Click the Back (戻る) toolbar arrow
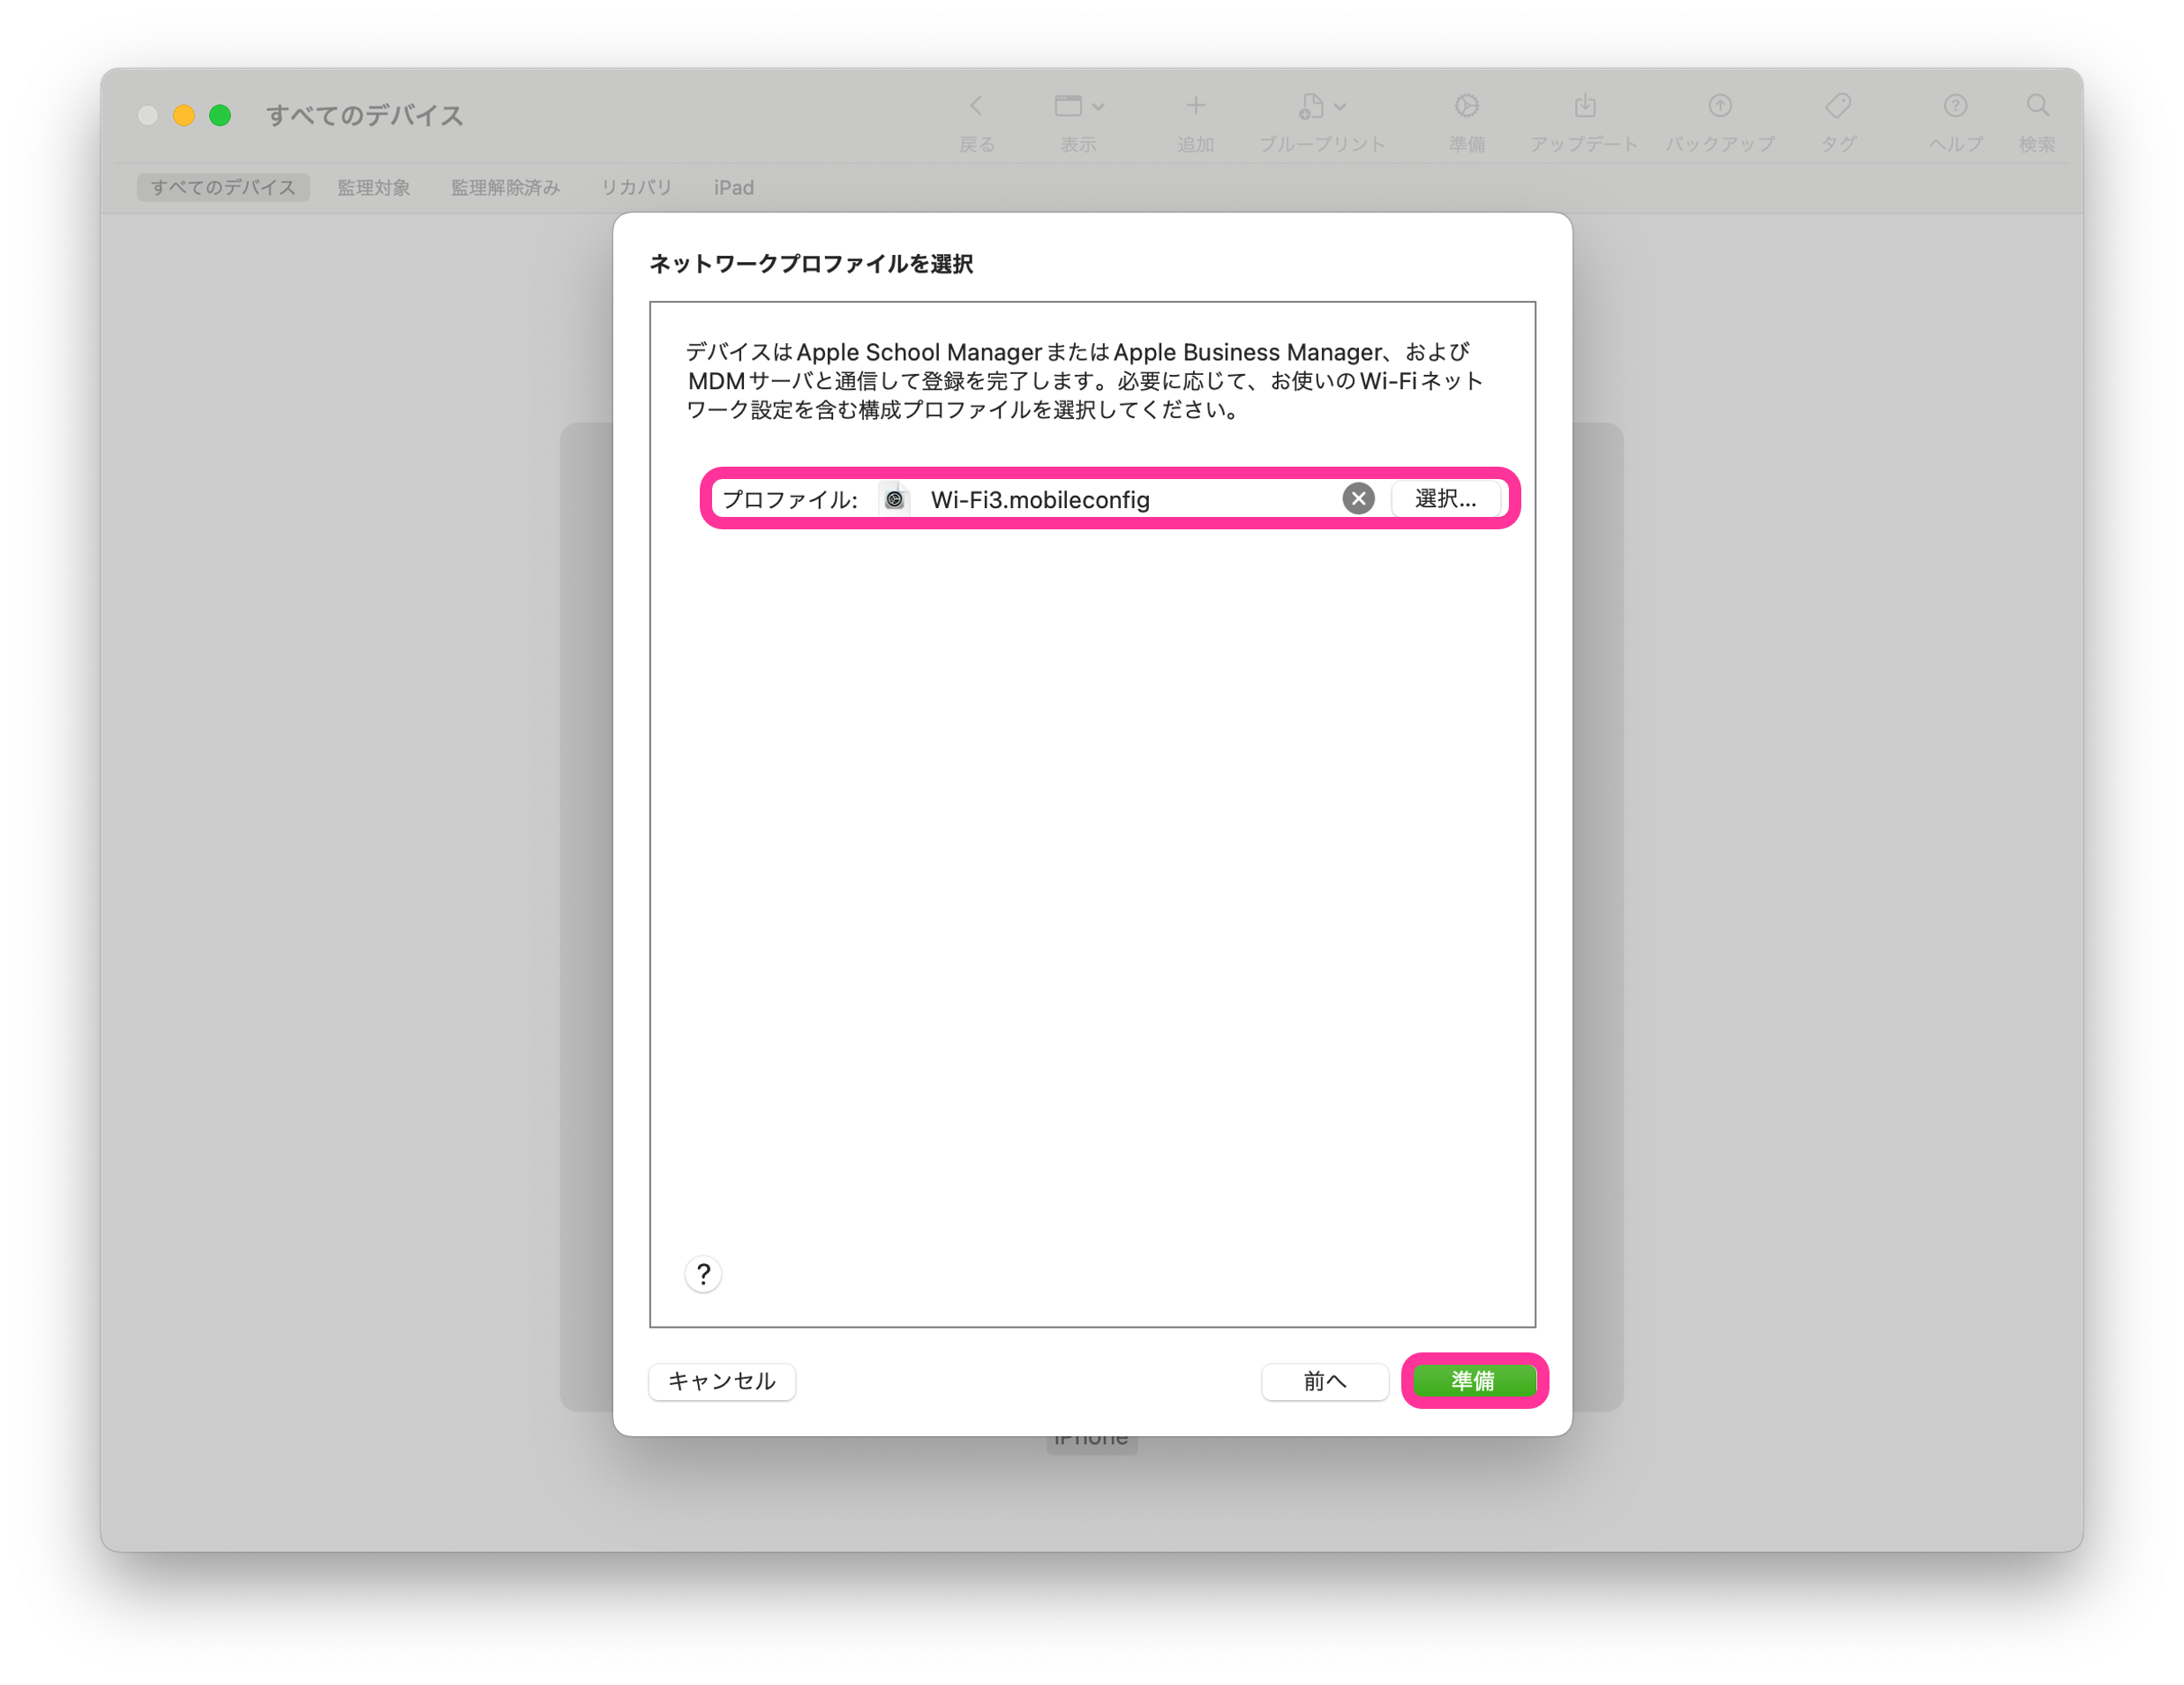The height and width of the screenshot is (1685, 2184). [x=976, y=106]
